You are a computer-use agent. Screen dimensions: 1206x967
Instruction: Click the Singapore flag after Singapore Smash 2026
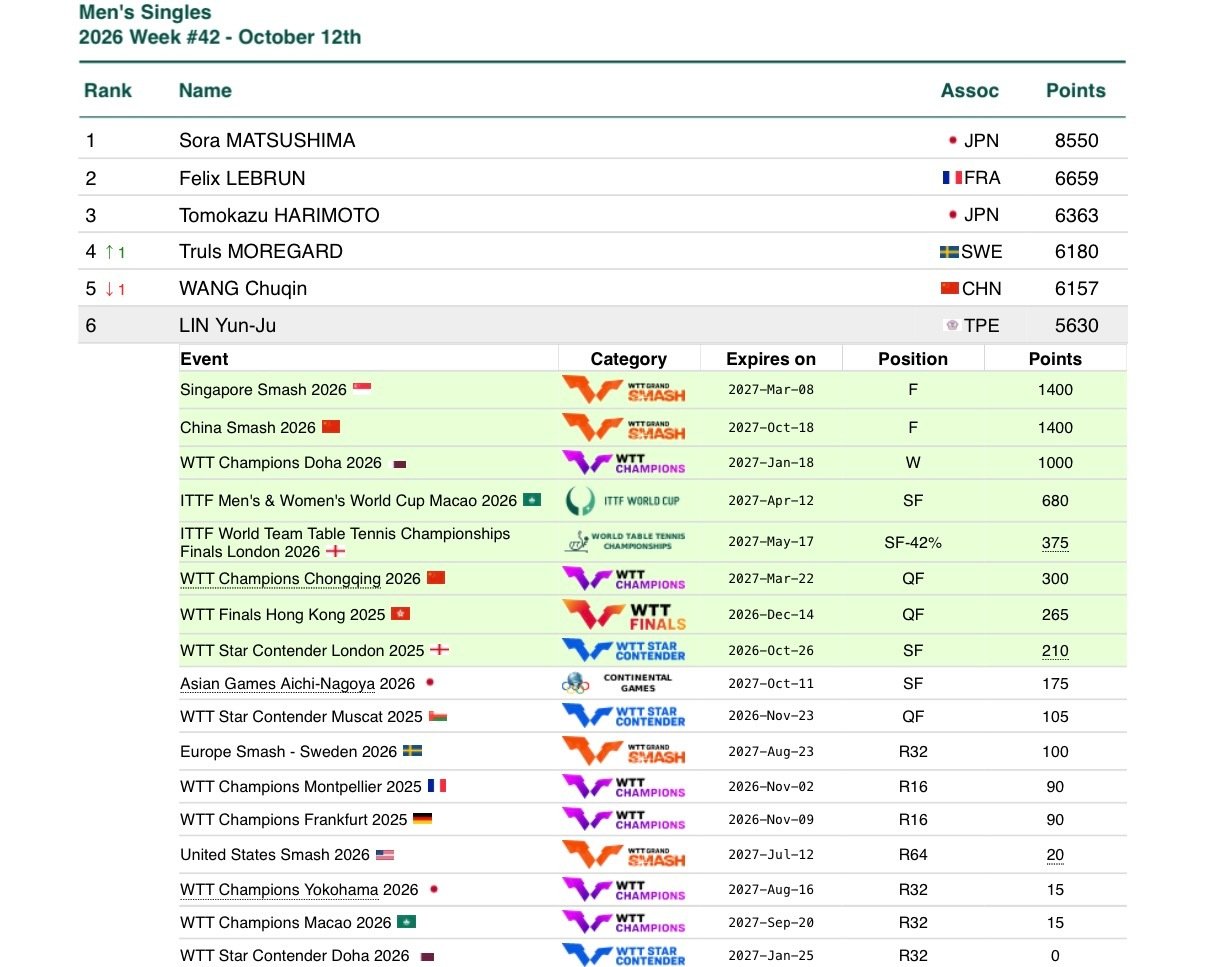tap(362, 389)
